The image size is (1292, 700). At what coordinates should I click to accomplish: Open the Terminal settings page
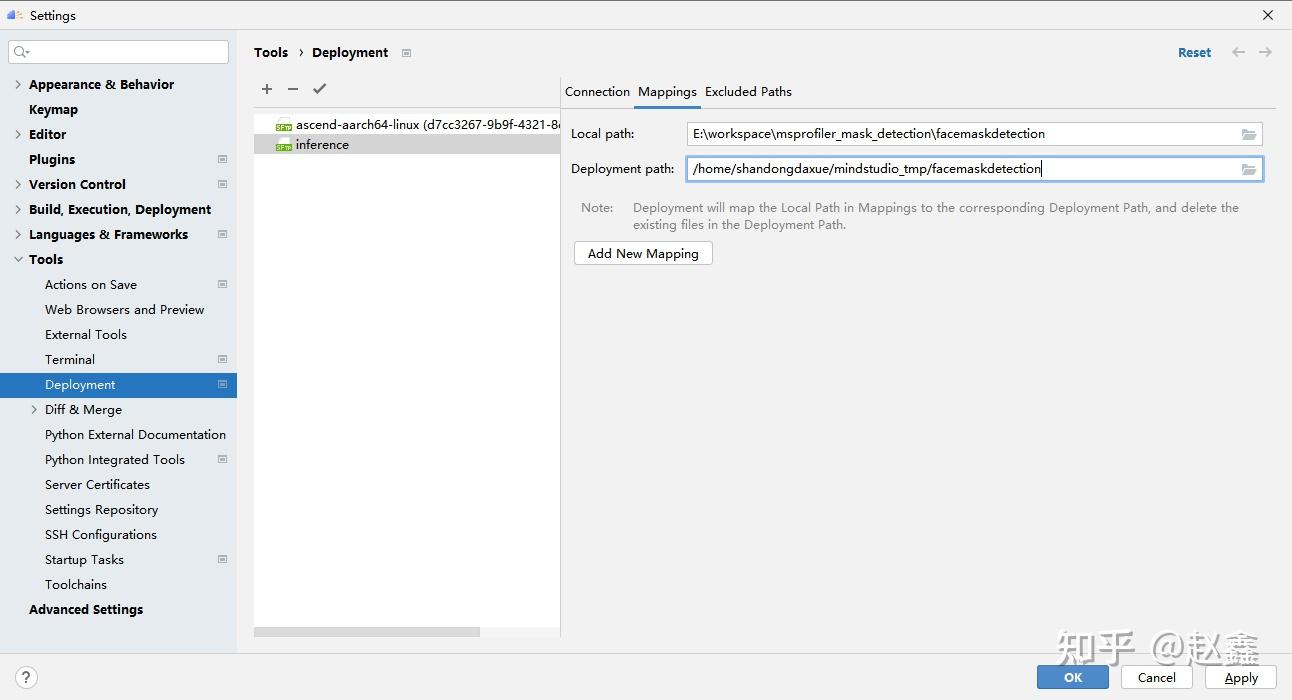tap(70, 359)
